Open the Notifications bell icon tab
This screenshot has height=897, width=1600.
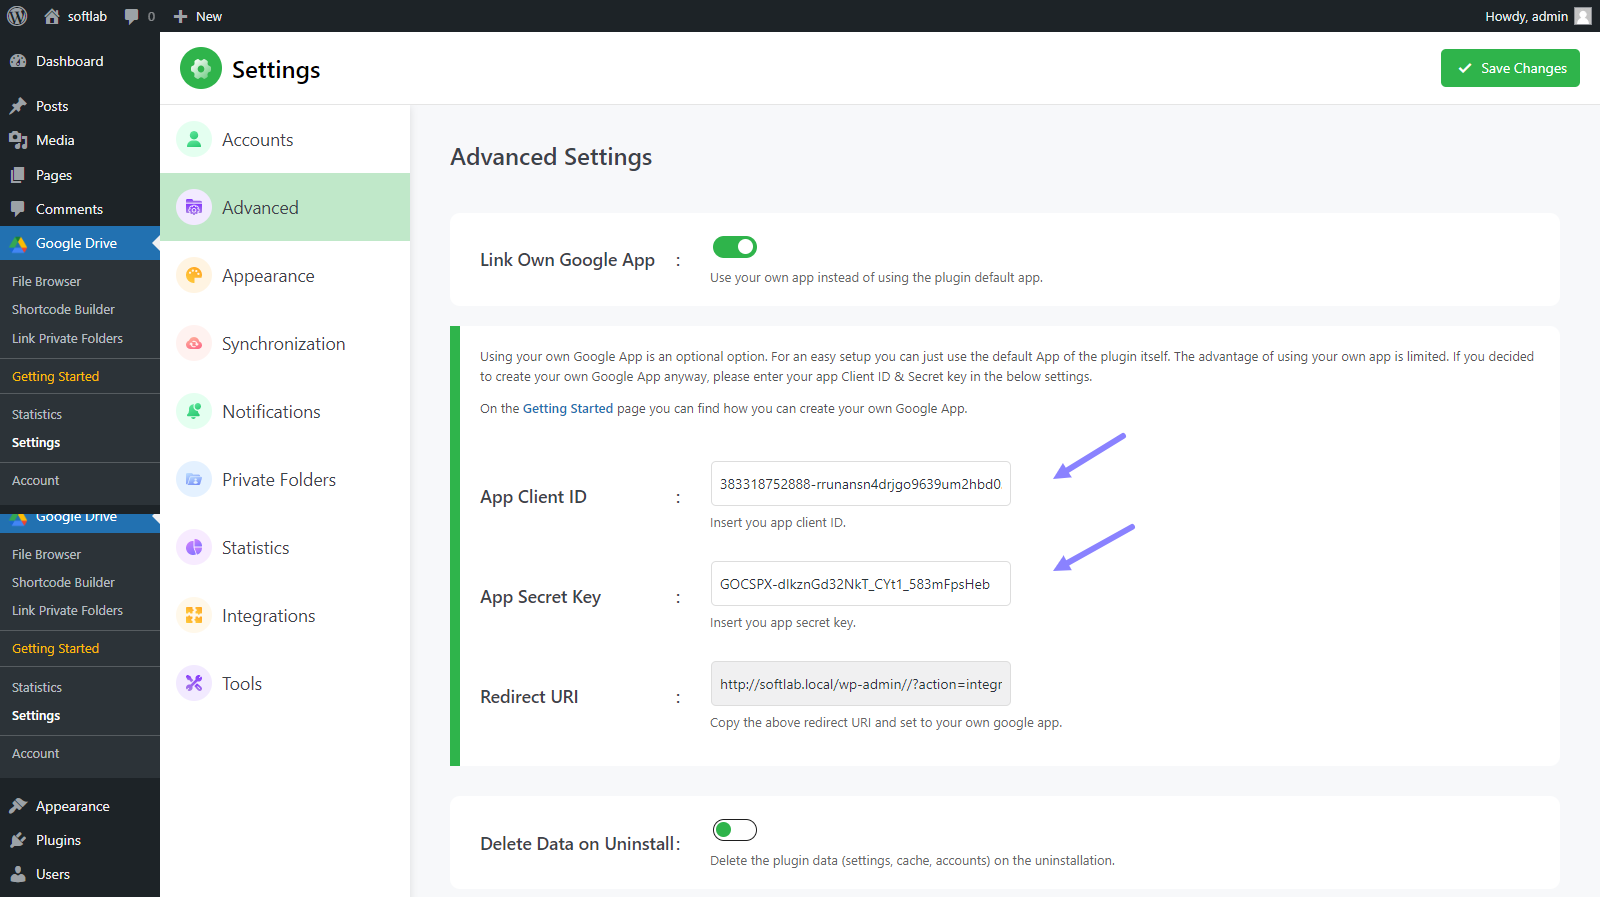194,411
